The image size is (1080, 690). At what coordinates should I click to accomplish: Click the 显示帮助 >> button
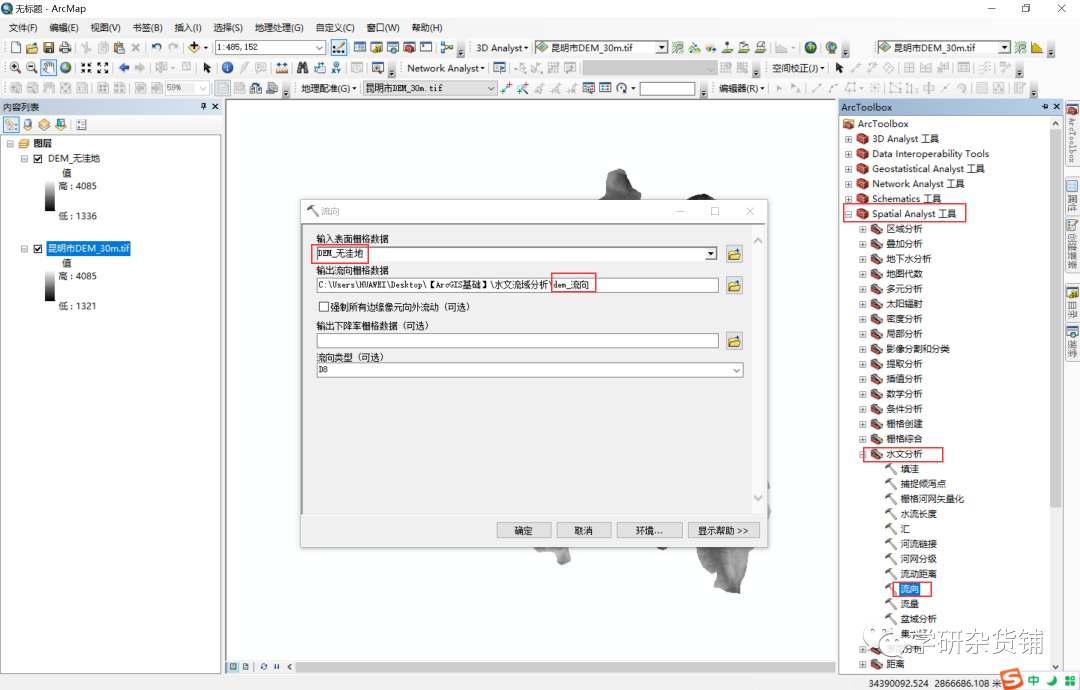point(723,530)
